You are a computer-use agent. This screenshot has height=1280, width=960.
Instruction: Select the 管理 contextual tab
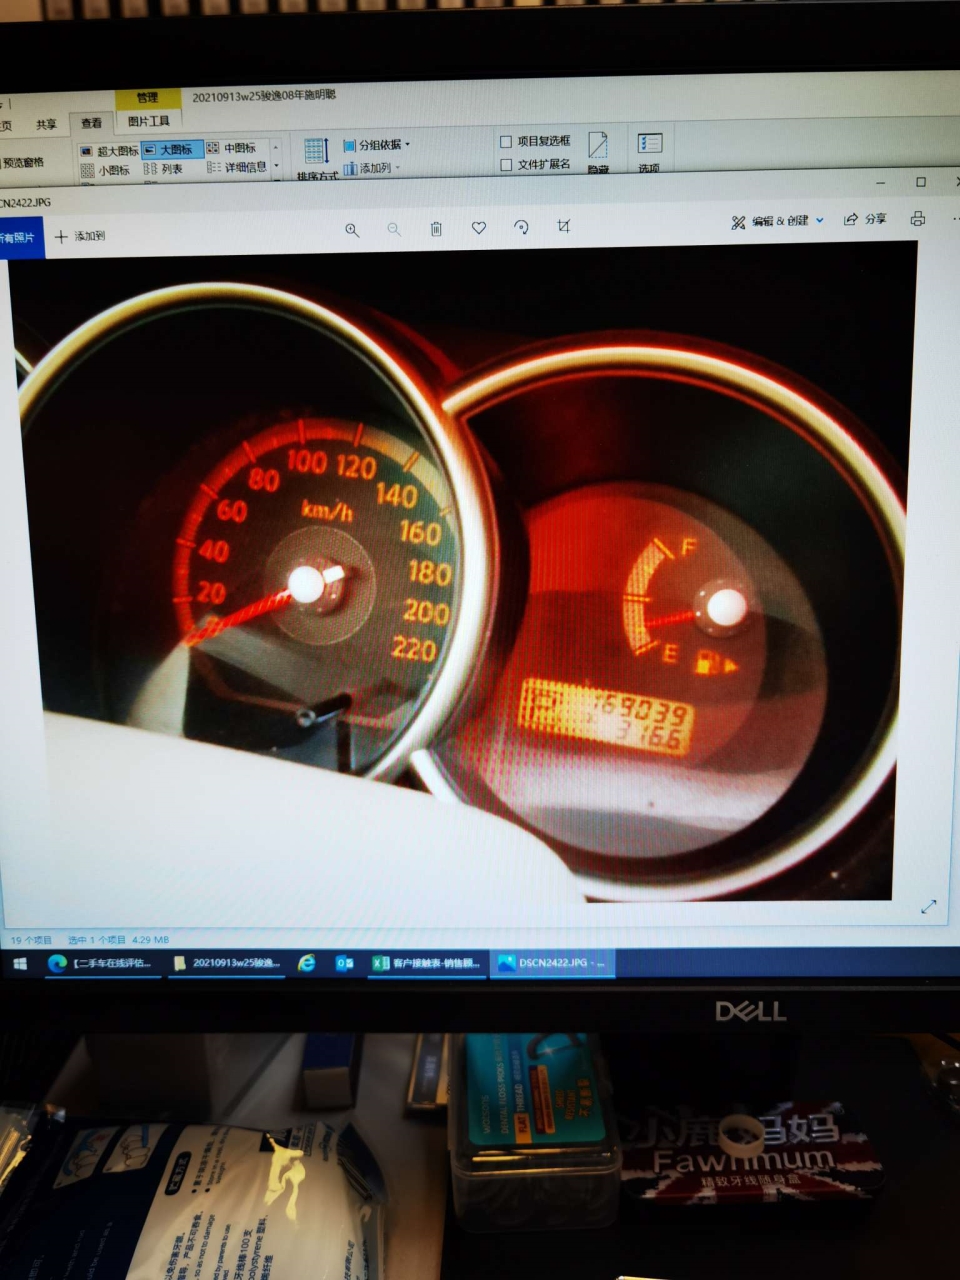148,98
